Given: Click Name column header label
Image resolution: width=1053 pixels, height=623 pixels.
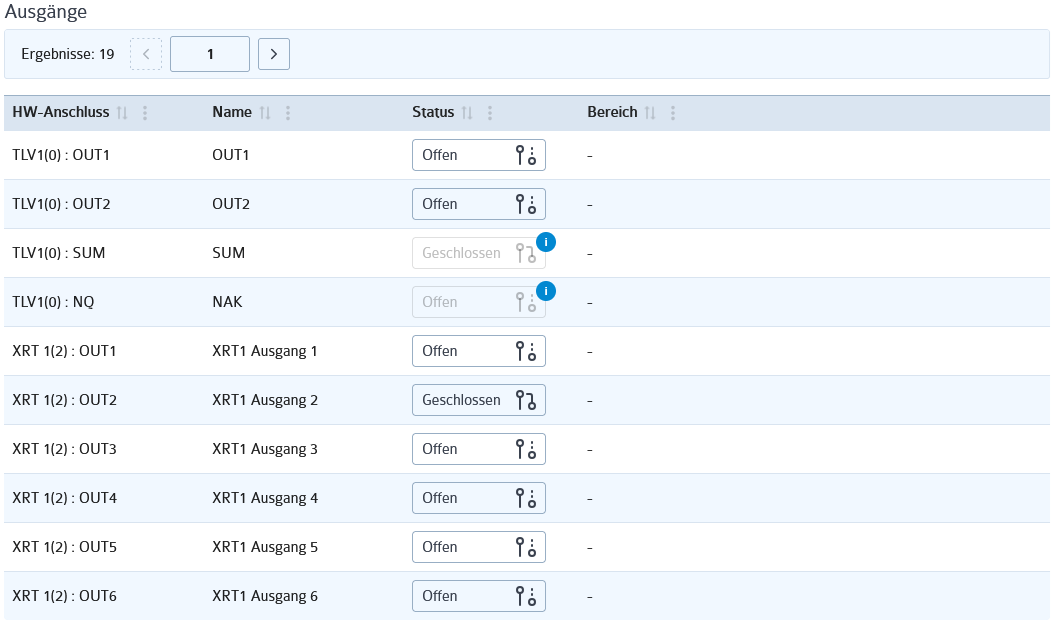Looking at the screenshot, I should [x=232, y=112].
